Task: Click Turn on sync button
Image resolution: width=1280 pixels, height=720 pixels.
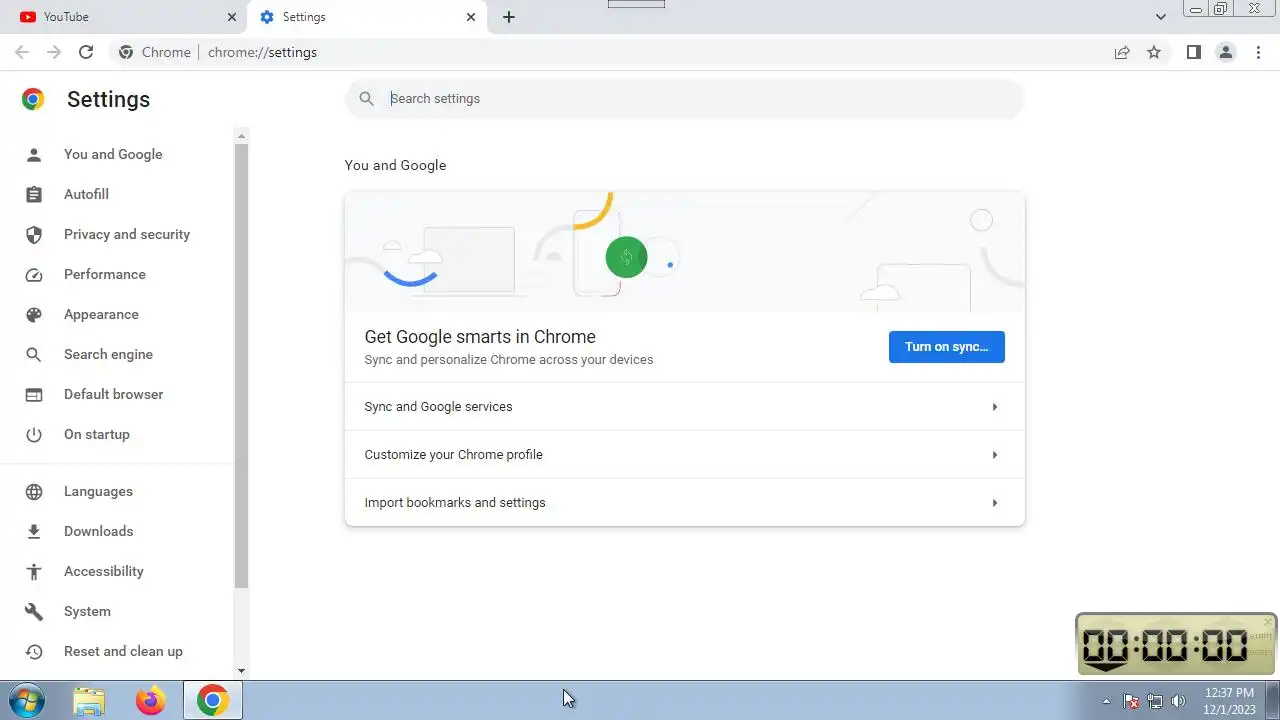Action: tap(946, 347)
